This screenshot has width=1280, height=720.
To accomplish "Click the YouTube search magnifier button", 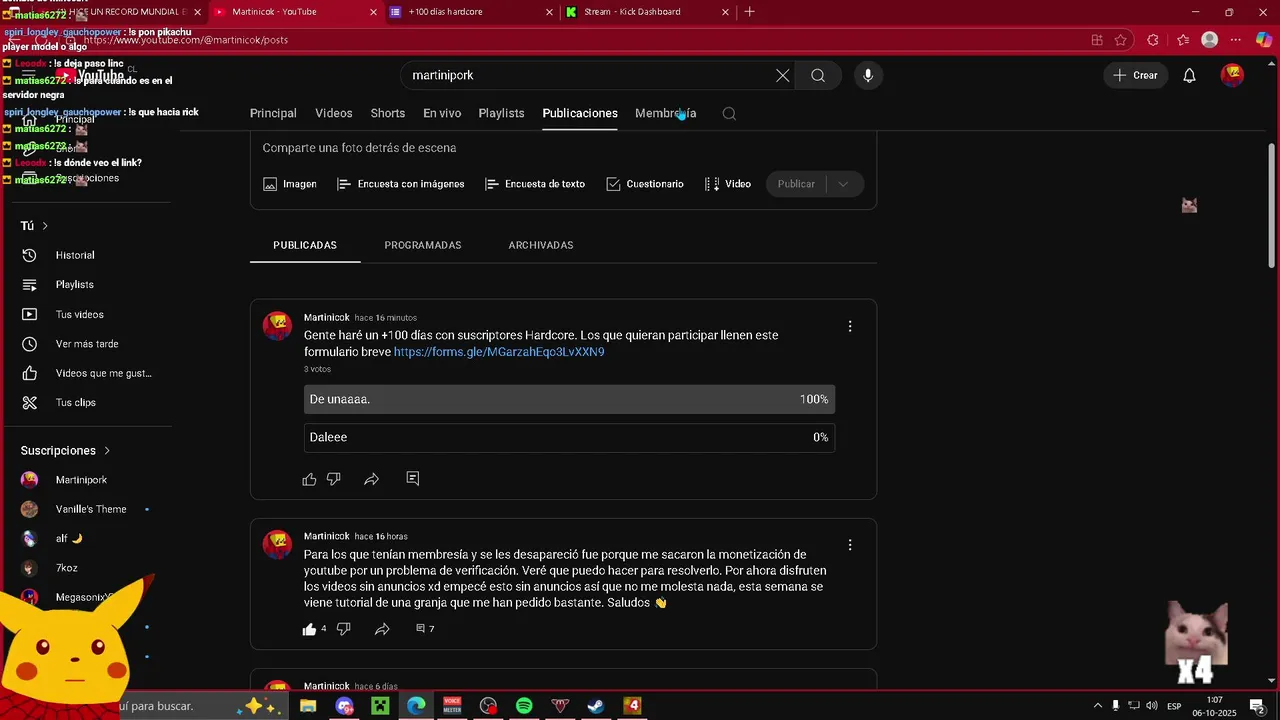I will click(818, 75).
